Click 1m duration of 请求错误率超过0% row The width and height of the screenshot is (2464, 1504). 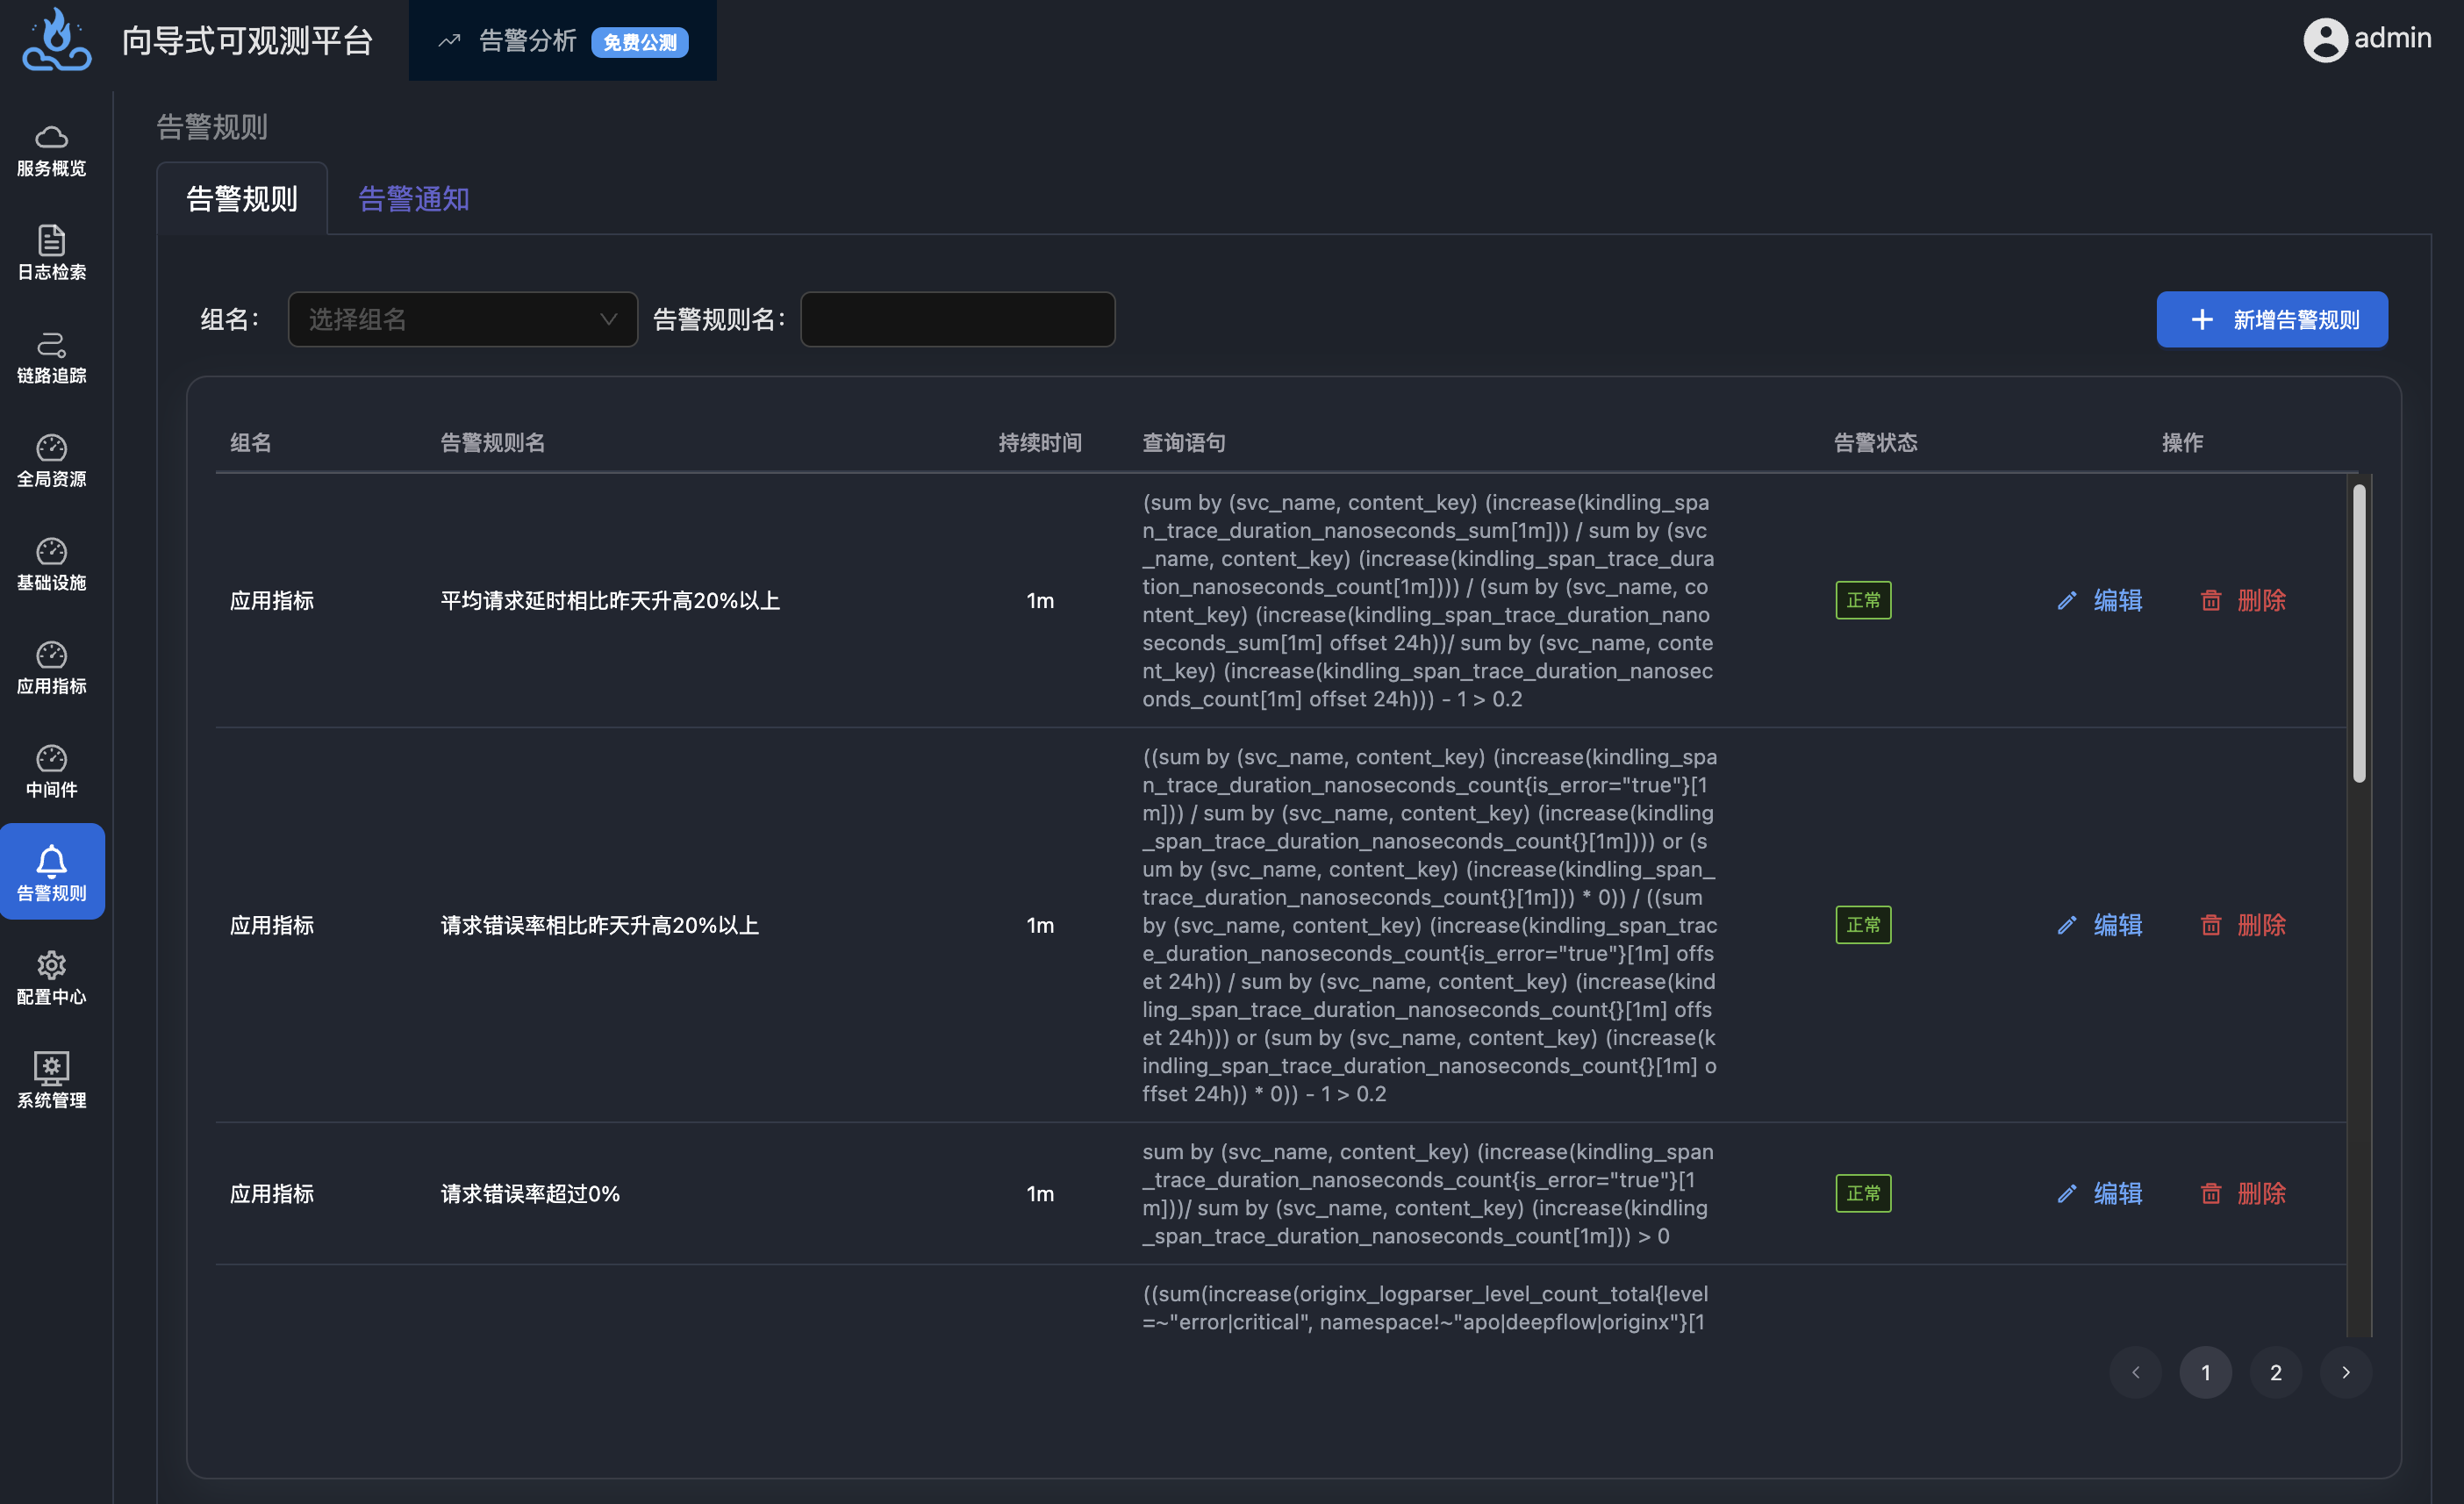coord(1040,1193)
